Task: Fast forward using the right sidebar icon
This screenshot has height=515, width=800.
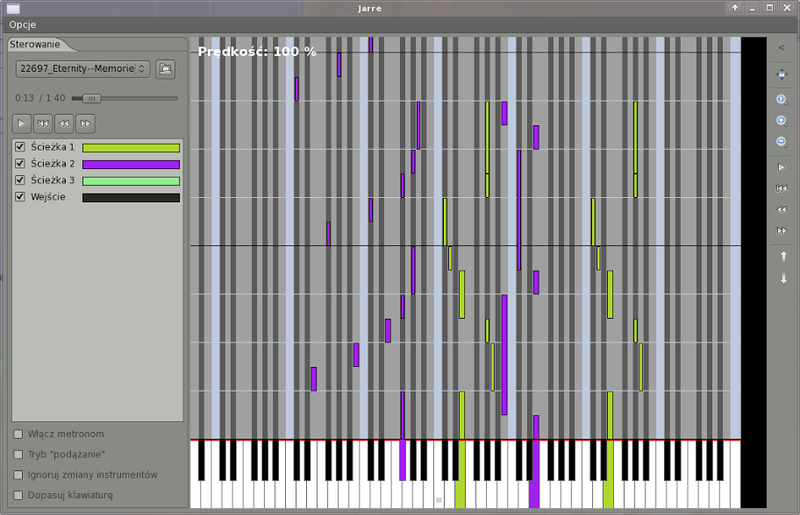Action: point(782,231)
